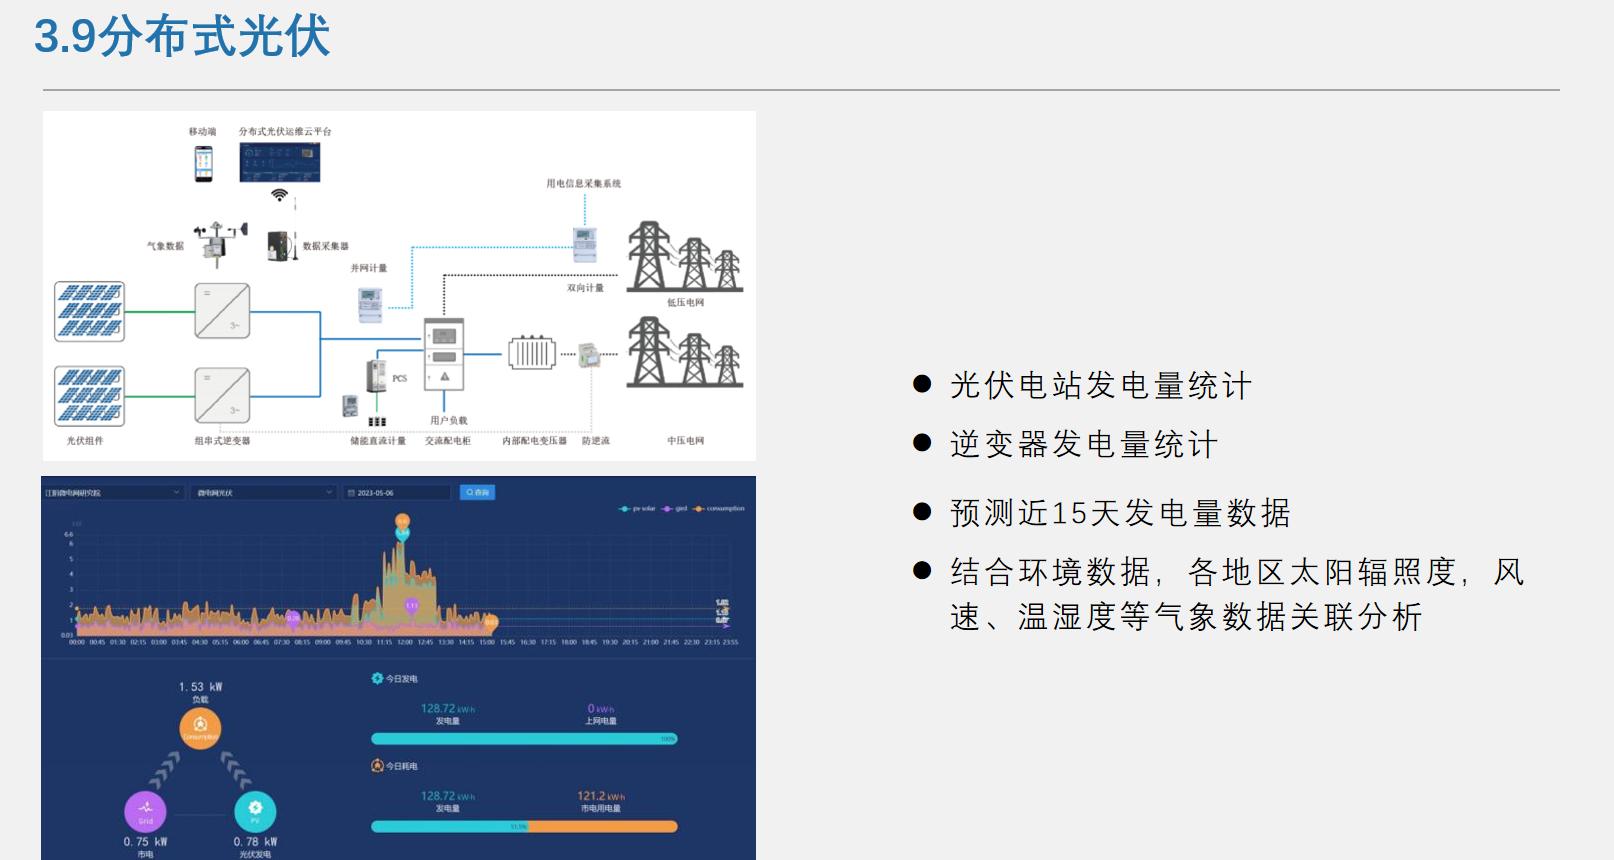The image size is (1614, 860).
Task: Click the WiFi signal icon below cloud platform
Action: tap(280, 195)
